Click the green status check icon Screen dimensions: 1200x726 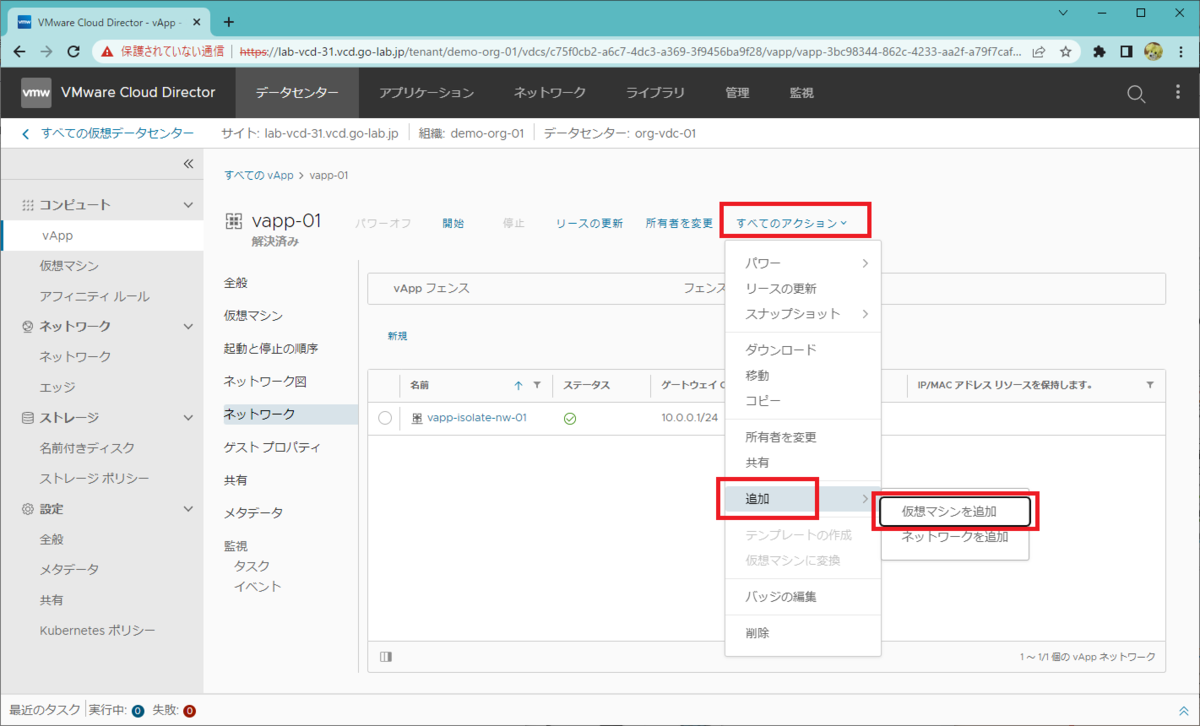tap(570, 418)
